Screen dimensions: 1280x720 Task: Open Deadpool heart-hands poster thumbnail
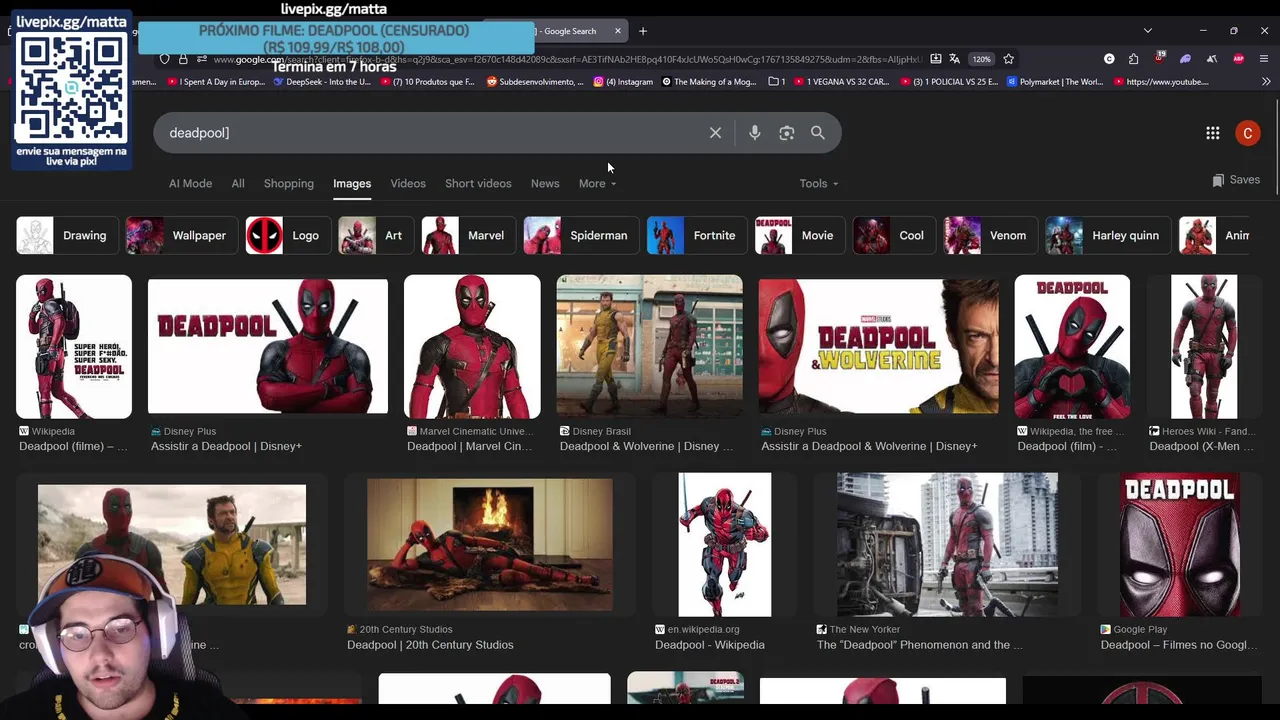pyautogui.click(x=1072, y=347)
